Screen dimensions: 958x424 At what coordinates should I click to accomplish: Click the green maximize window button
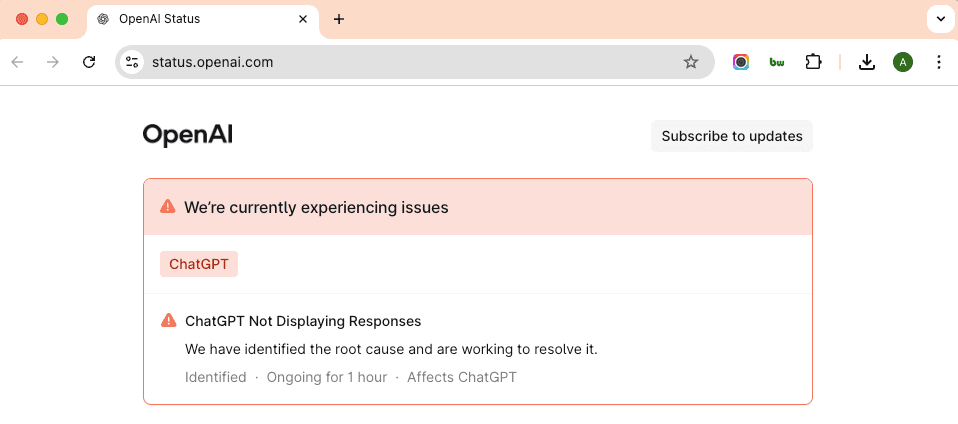[62, 19]
